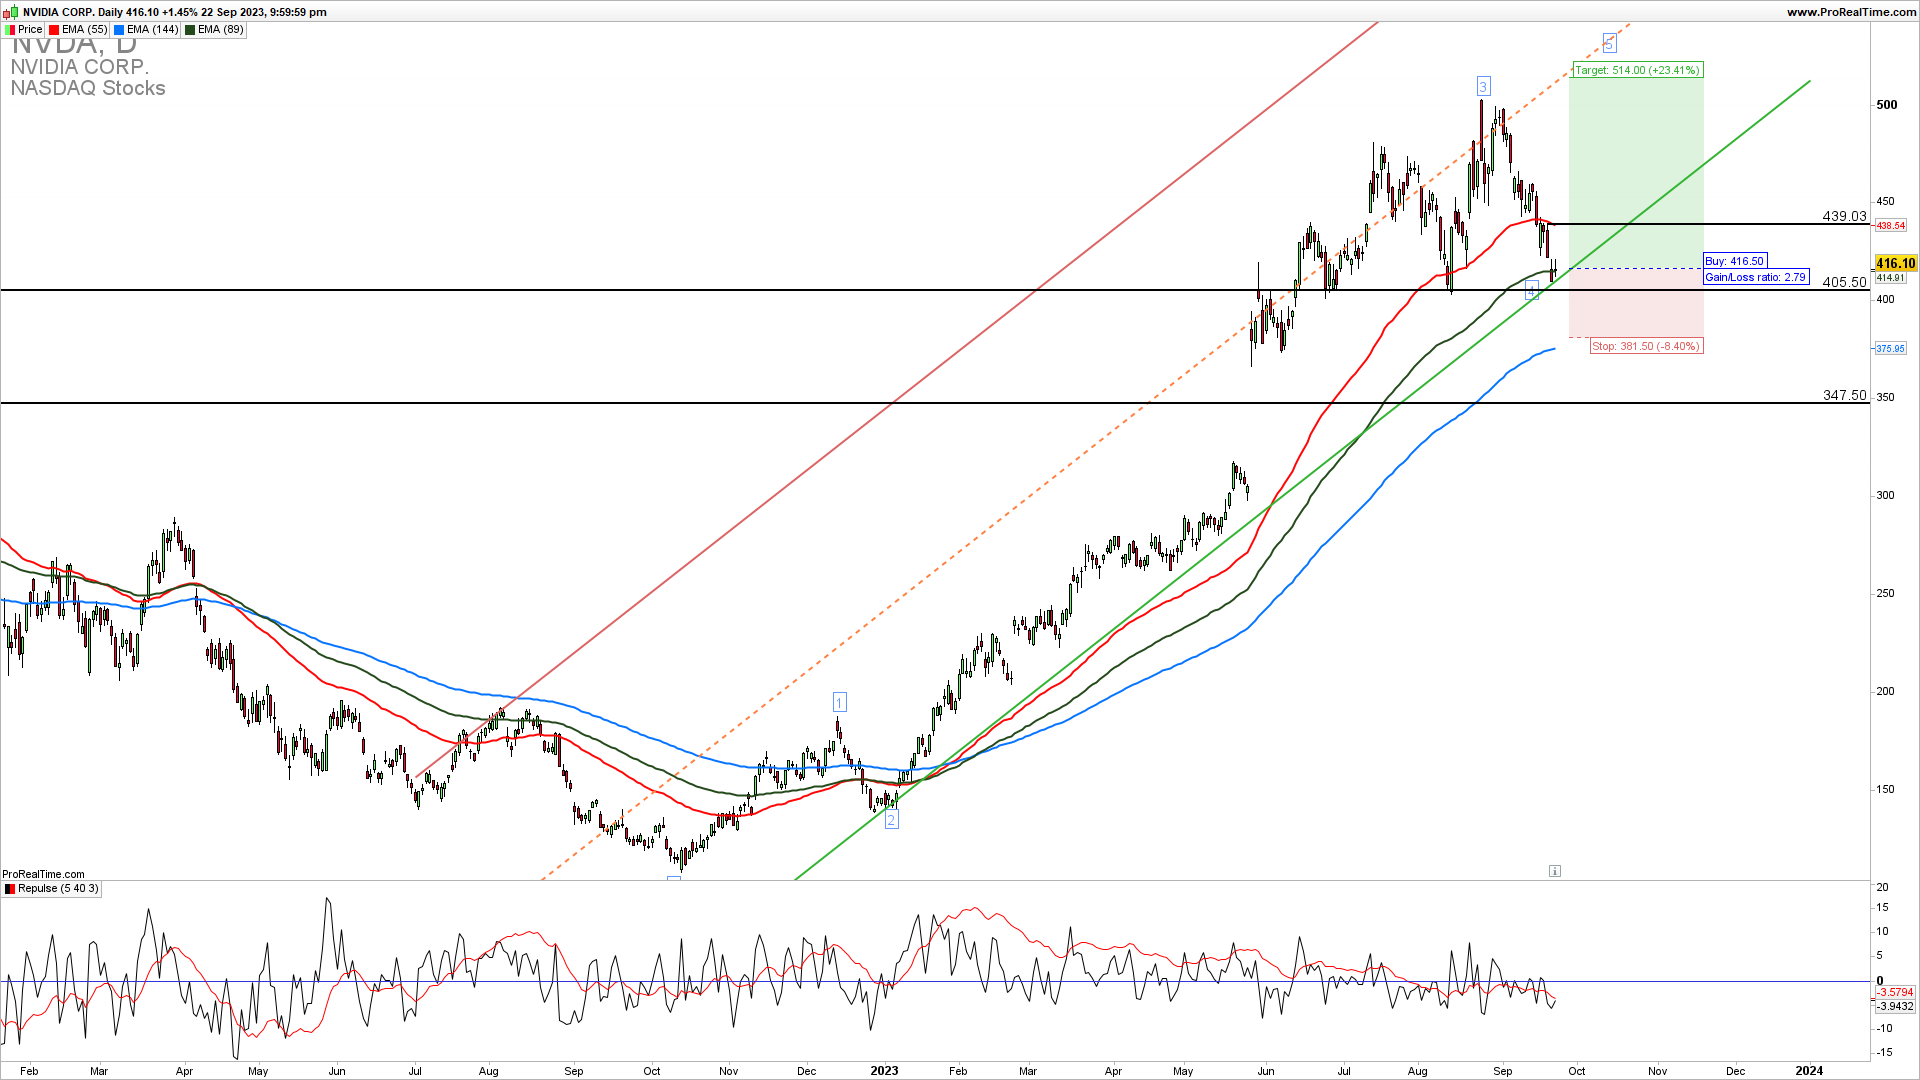This screenshot has height=1080, width=1920.
Task: Click the dark green EMA (89) color swatch
Action: [190, 30]
